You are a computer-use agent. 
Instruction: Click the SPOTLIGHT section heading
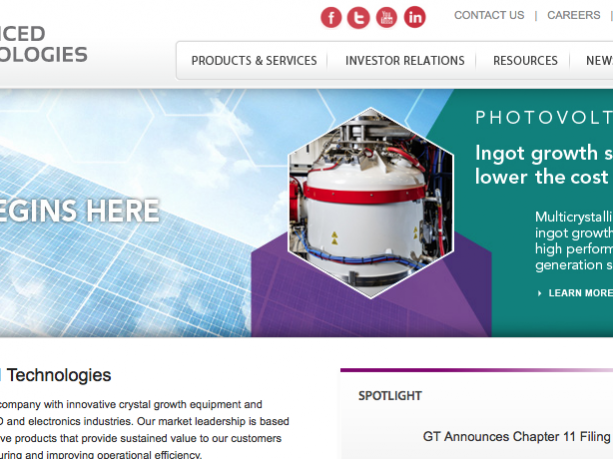[x=390, y=396]
